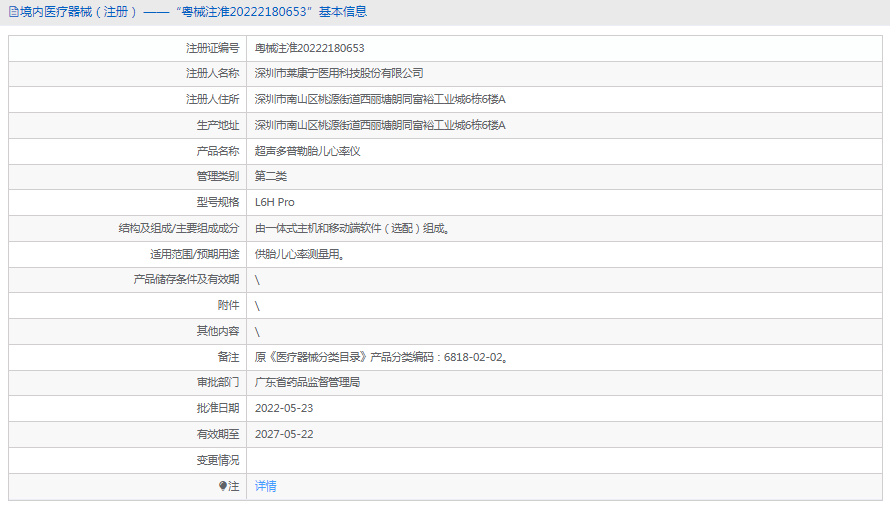The height and width of the screenshot is (505, 890).
Task: Click the 批准日期 row label
Action: pyautogui.click(x=218, y=409)
